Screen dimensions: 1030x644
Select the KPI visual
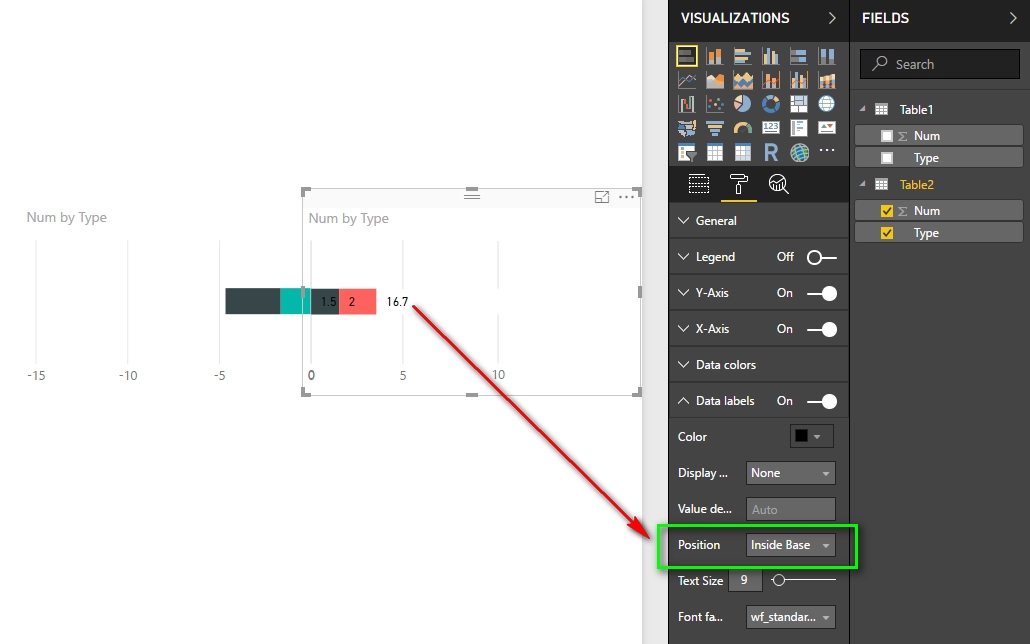pyautogui.click(x=827, y=128)
